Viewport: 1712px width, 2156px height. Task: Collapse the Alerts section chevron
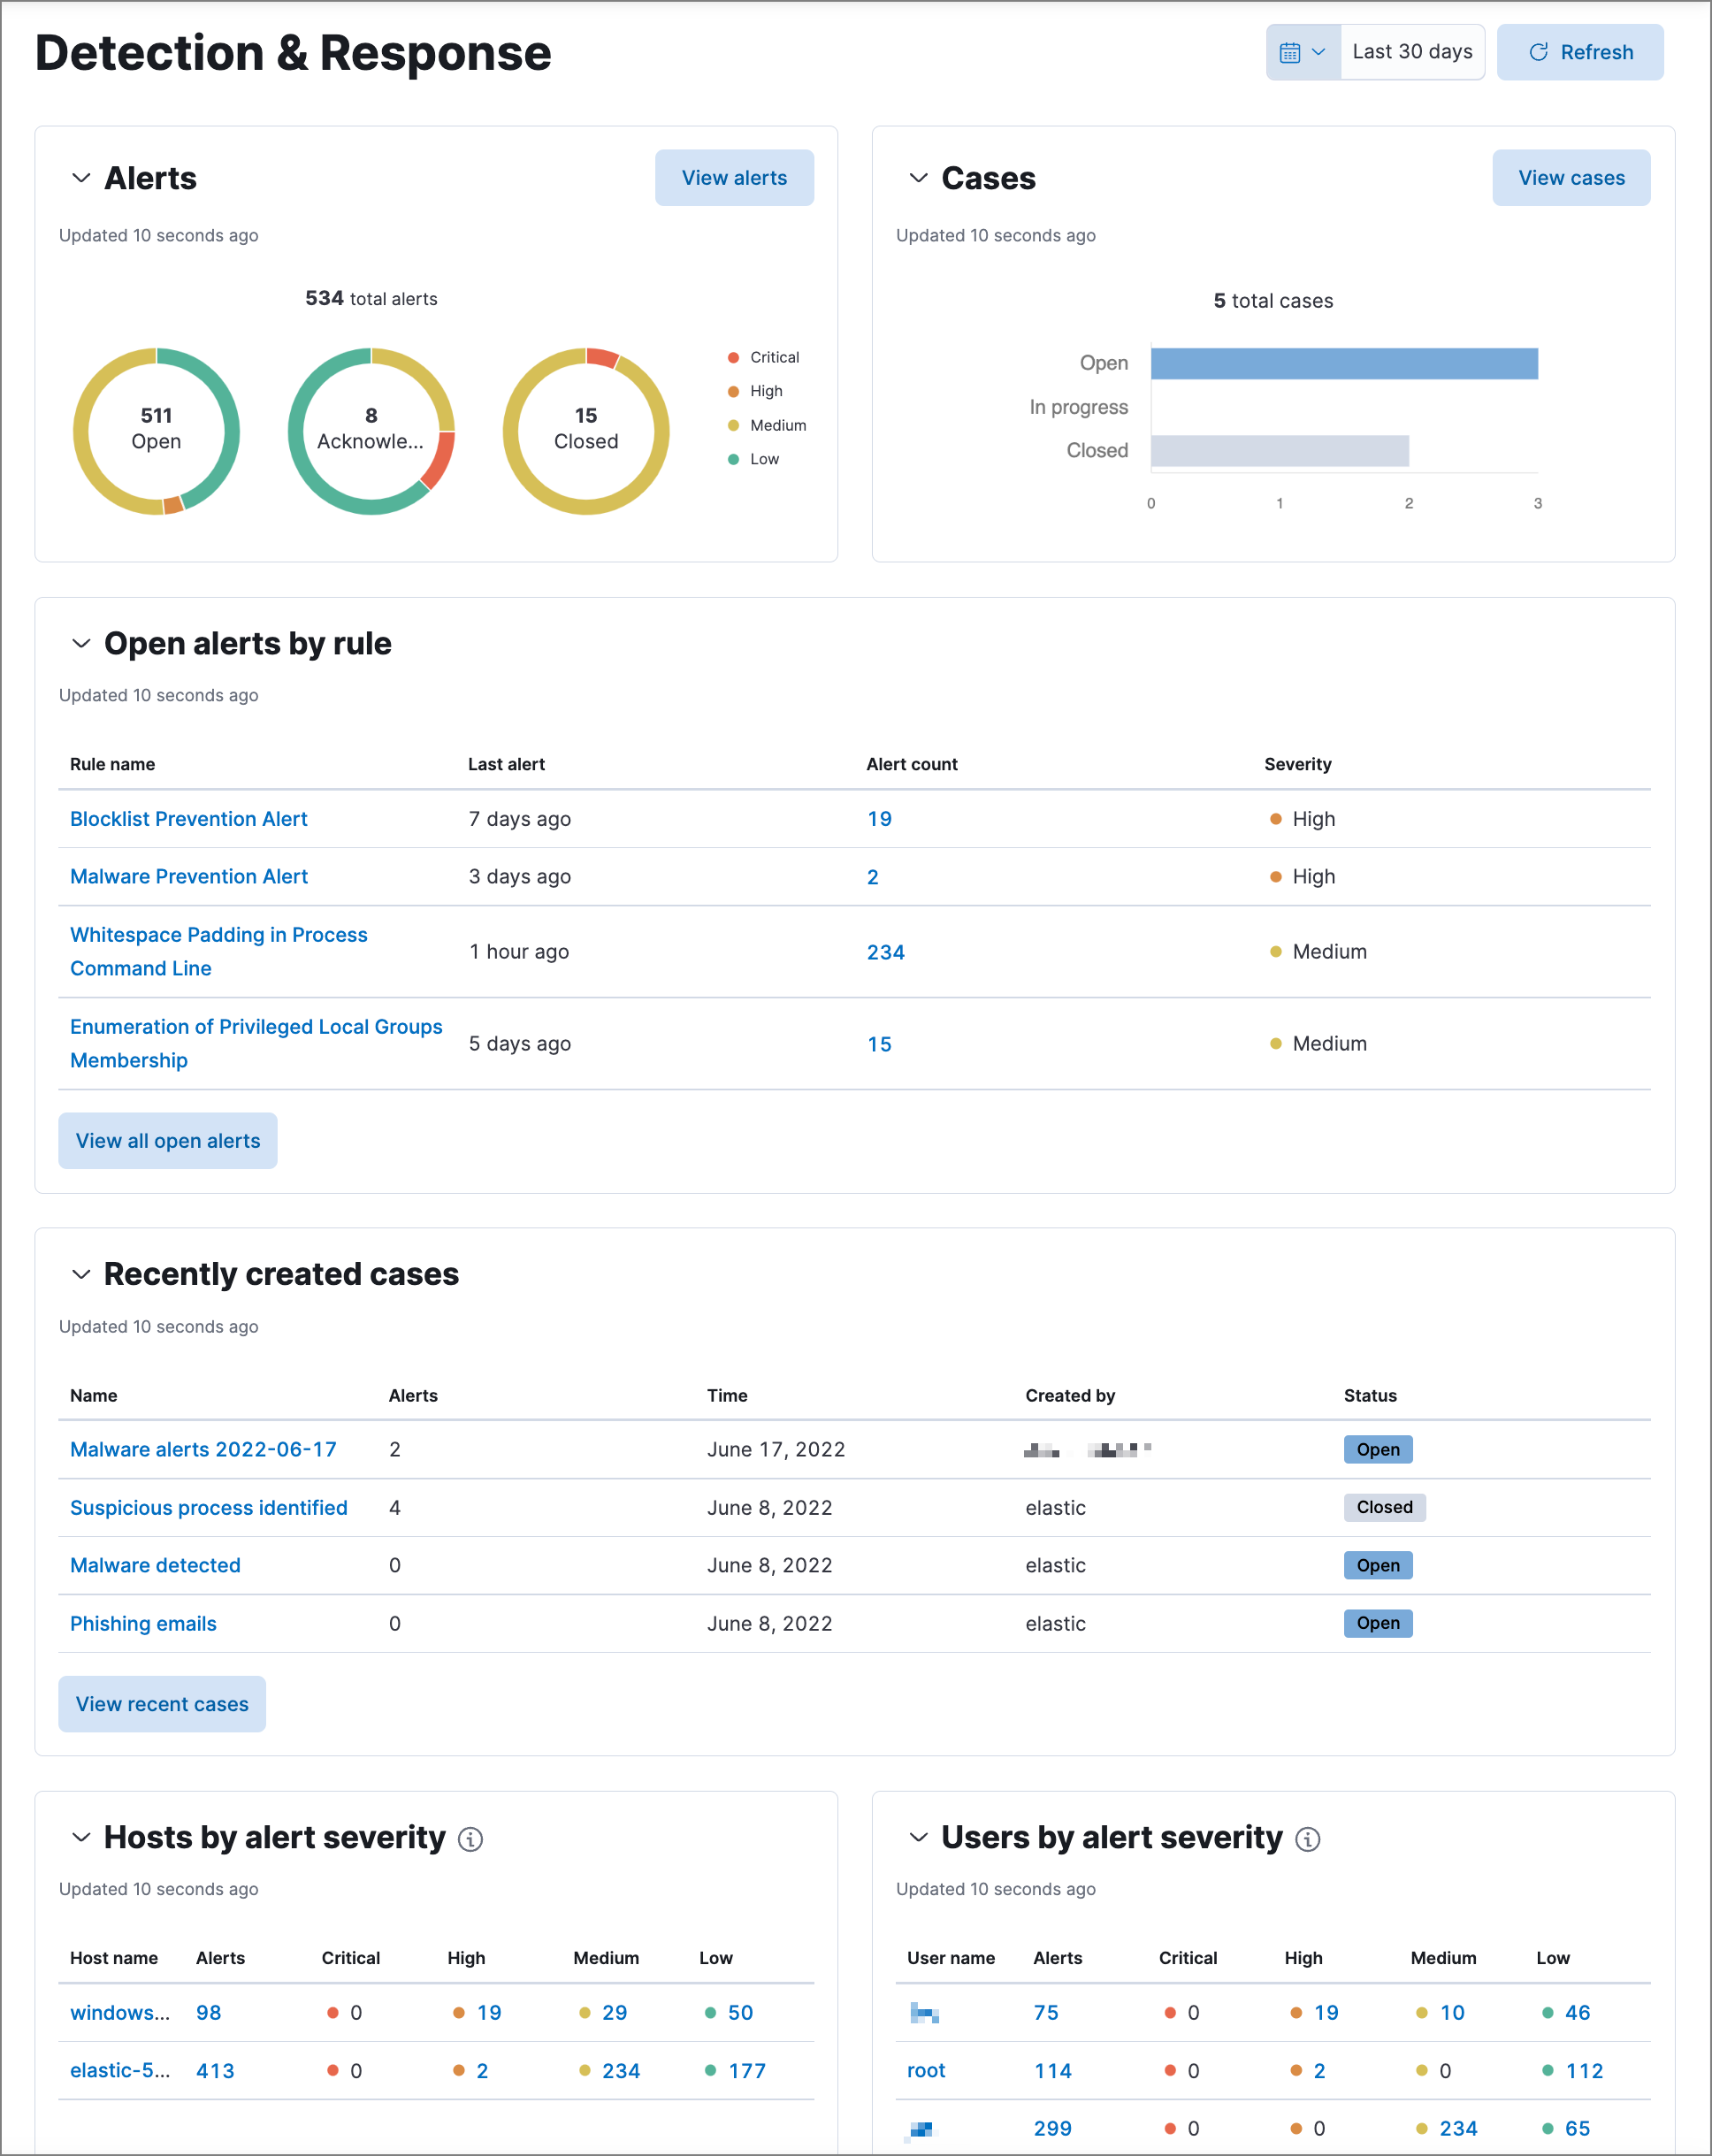click(x=82, y=175)
